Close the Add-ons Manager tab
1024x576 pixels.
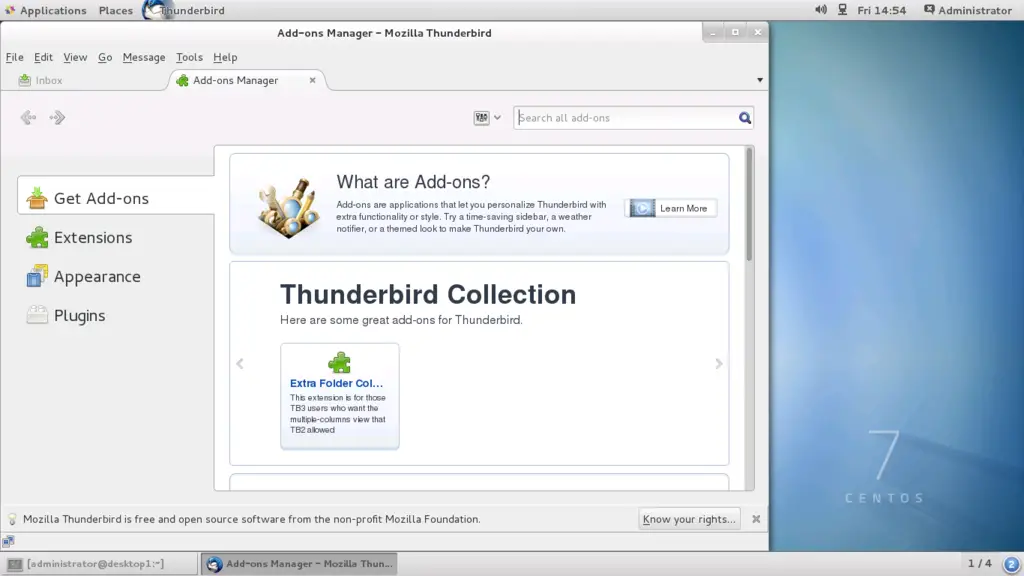312,80
